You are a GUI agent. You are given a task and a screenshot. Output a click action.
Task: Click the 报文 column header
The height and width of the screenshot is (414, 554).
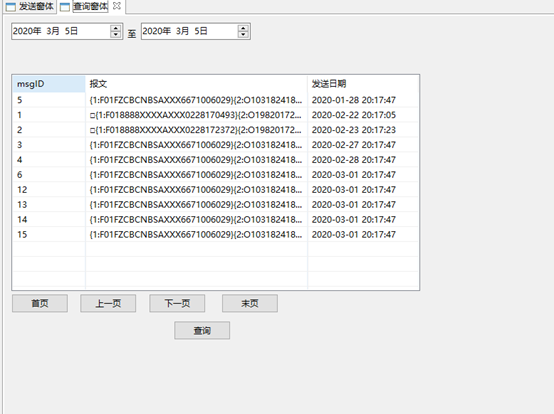coord(196,84)
